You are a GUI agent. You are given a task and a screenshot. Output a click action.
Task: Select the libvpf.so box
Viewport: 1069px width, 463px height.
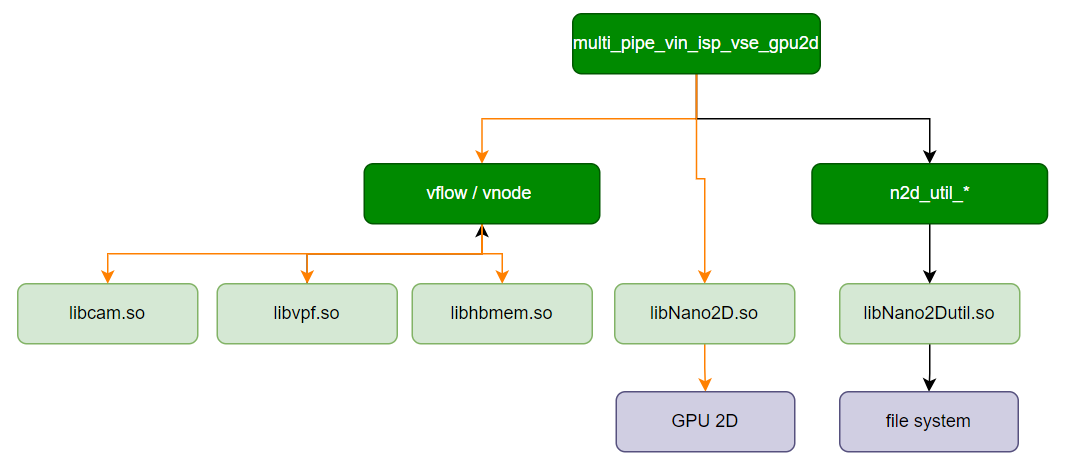pyautogui.click(x=307, y=314)
